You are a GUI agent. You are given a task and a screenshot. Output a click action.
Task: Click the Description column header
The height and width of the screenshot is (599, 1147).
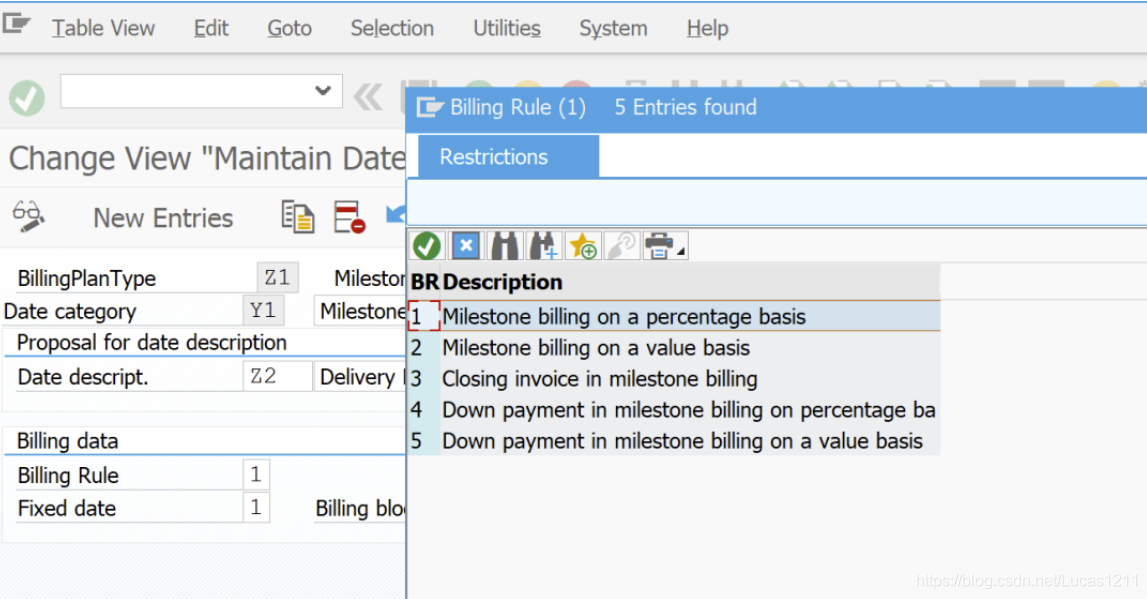(503, 282)
